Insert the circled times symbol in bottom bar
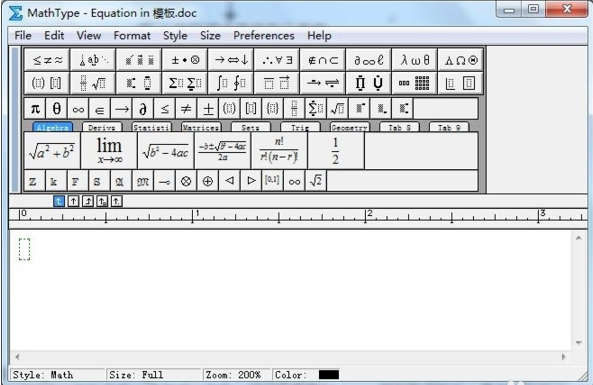 [186, 181]
